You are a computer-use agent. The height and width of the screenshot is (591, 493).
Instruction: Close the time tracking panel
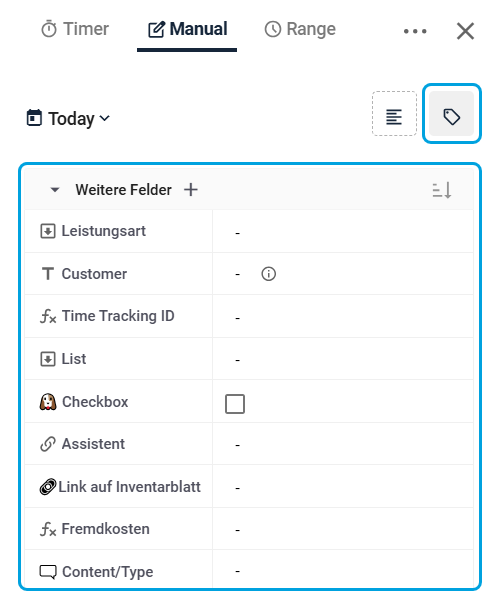click(x=465, y=31)
